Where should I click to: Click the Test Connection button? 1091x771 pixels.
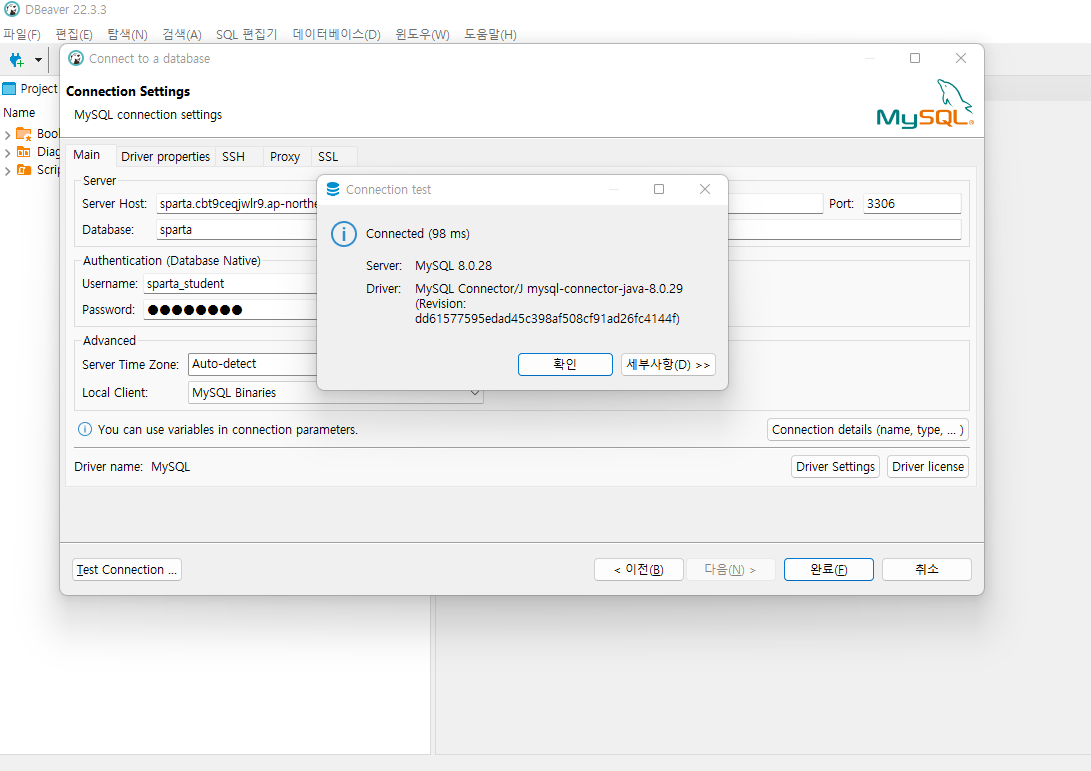(x=127, y=570)
